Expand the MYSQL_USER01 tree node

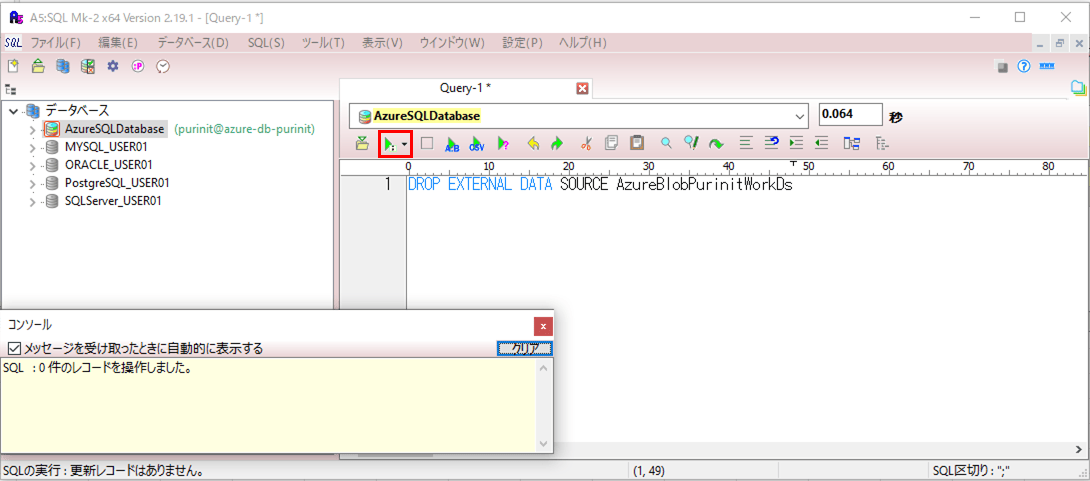click(32, 147)
